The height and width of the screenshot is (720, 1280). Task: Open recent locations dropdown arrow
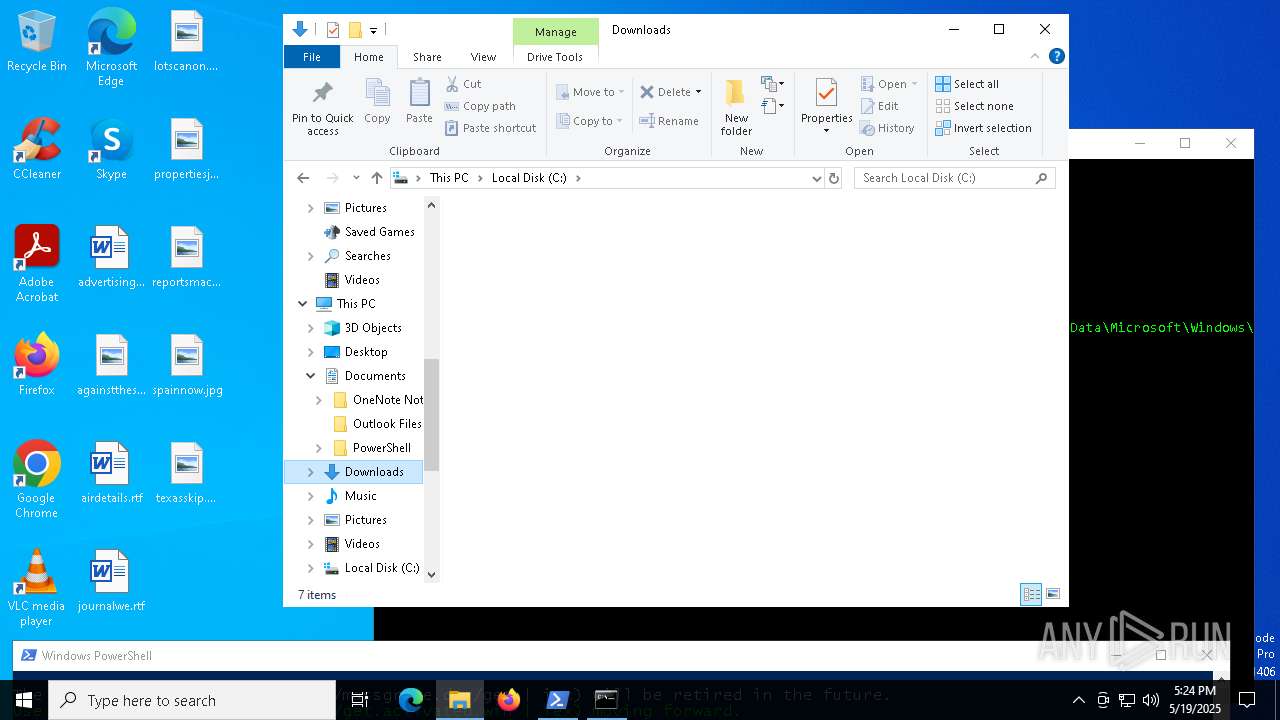[356, 178]
